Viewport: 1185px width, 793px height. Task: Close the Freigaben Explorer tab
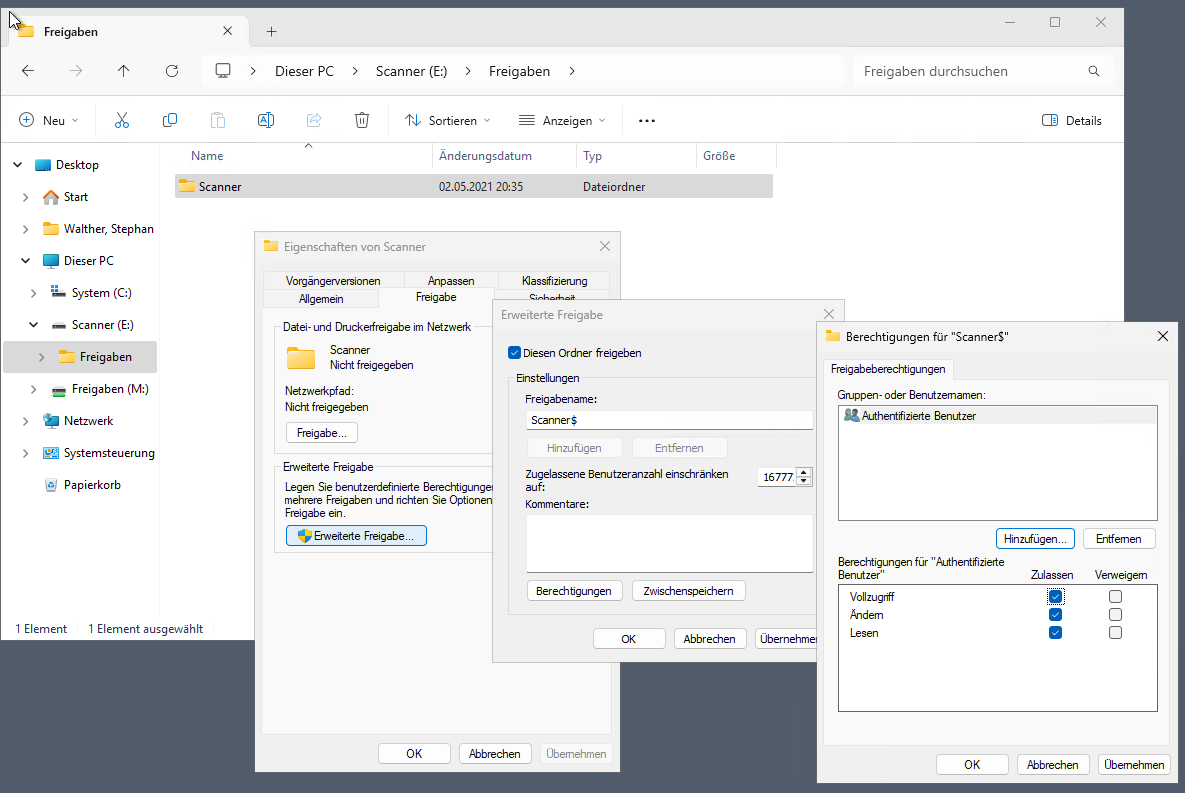point(227,31)
